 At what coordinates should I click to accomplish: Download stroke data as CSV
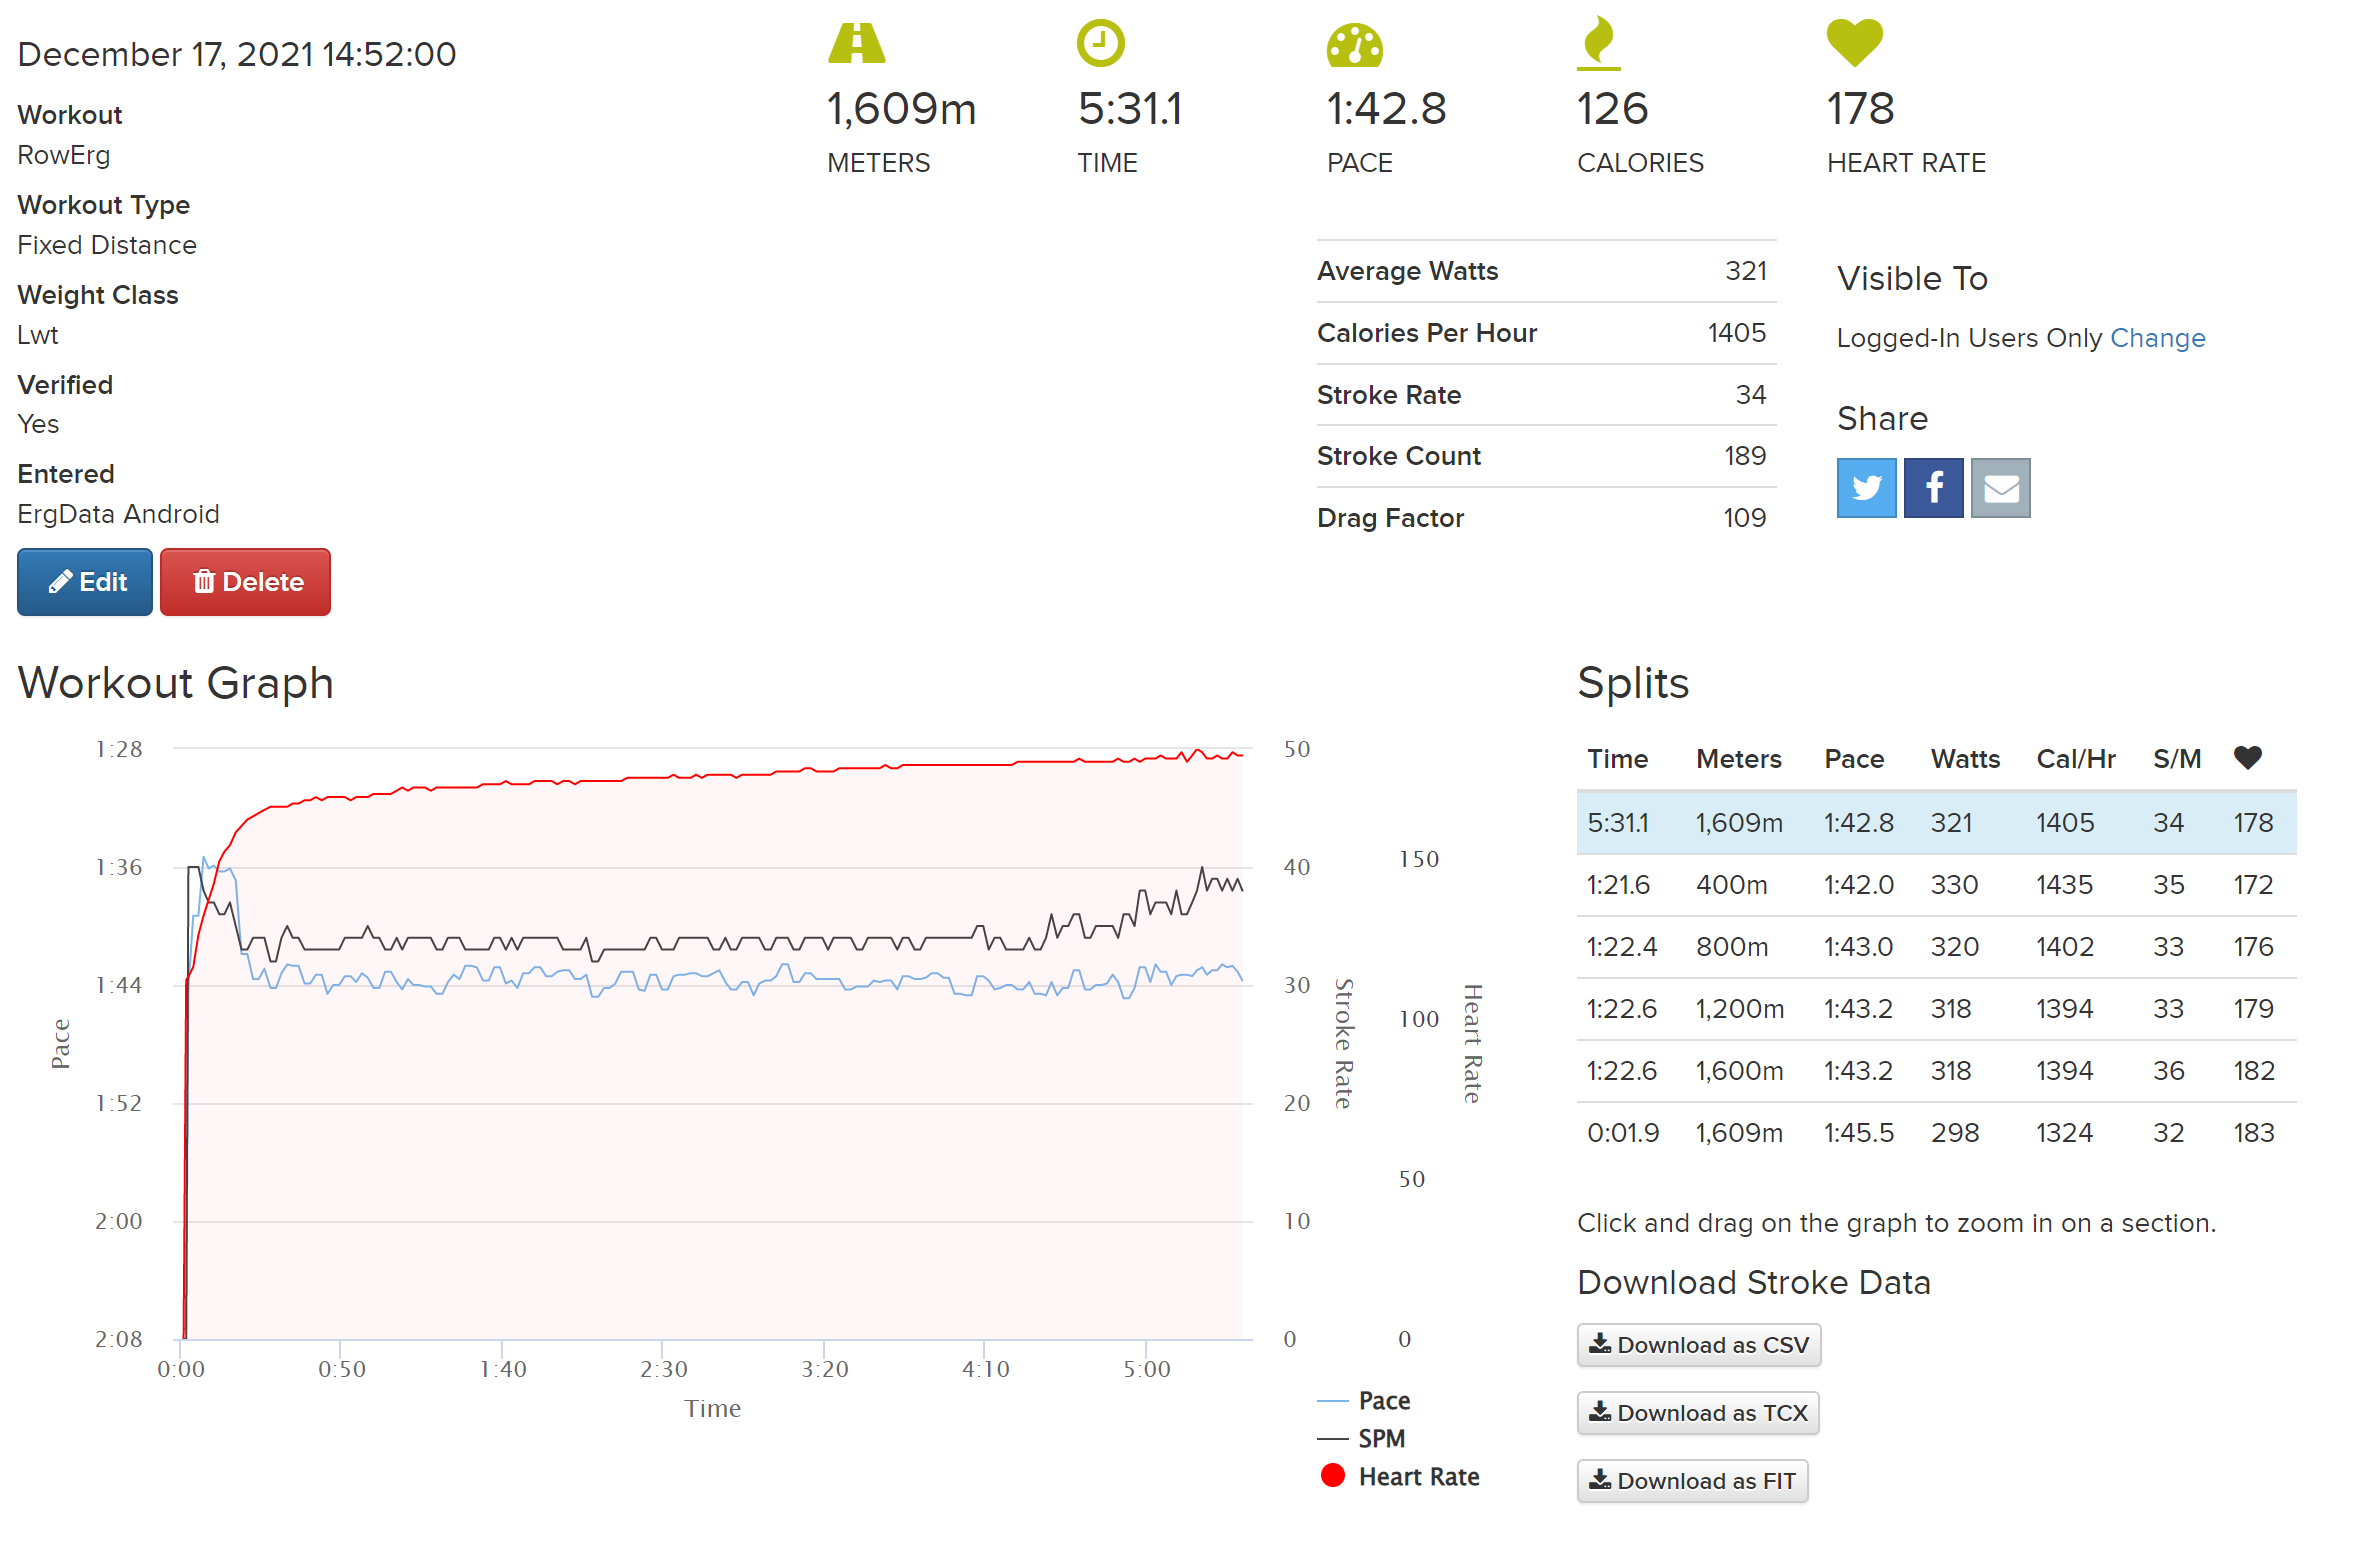[1698, 1345]
